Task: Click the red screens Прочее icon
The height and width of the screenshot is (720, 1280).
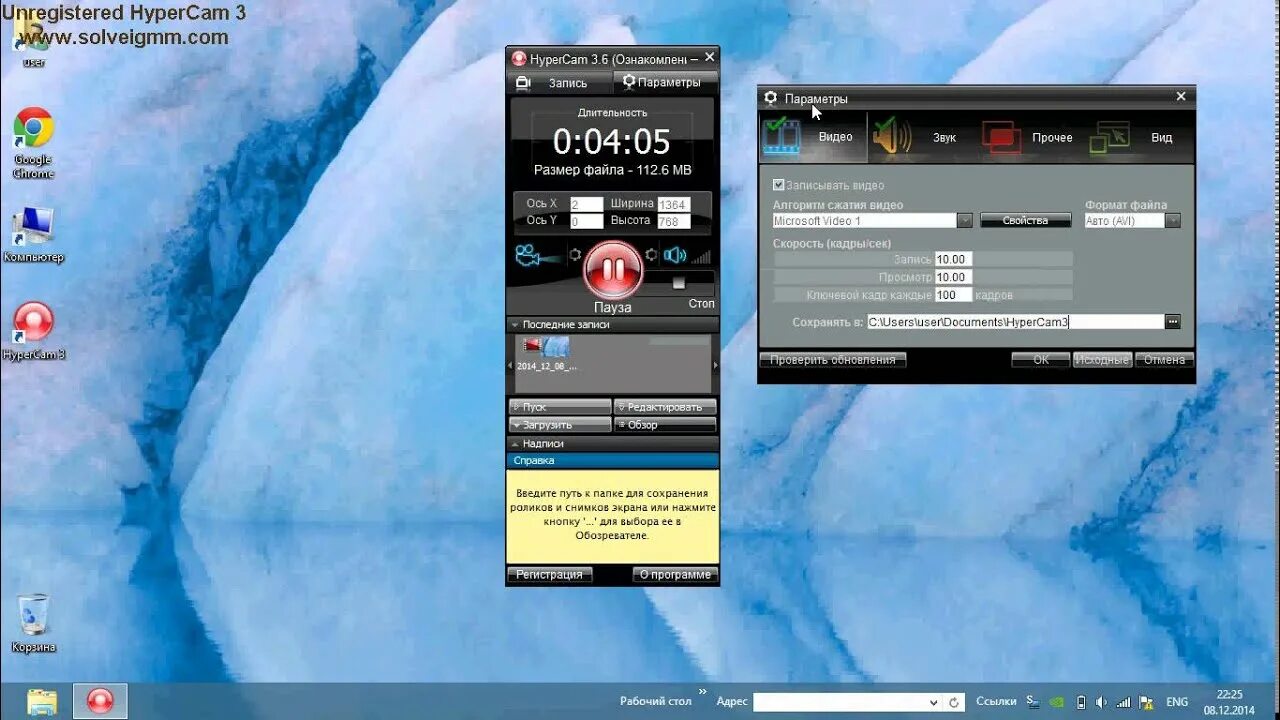Action: tap(1000, 137)
